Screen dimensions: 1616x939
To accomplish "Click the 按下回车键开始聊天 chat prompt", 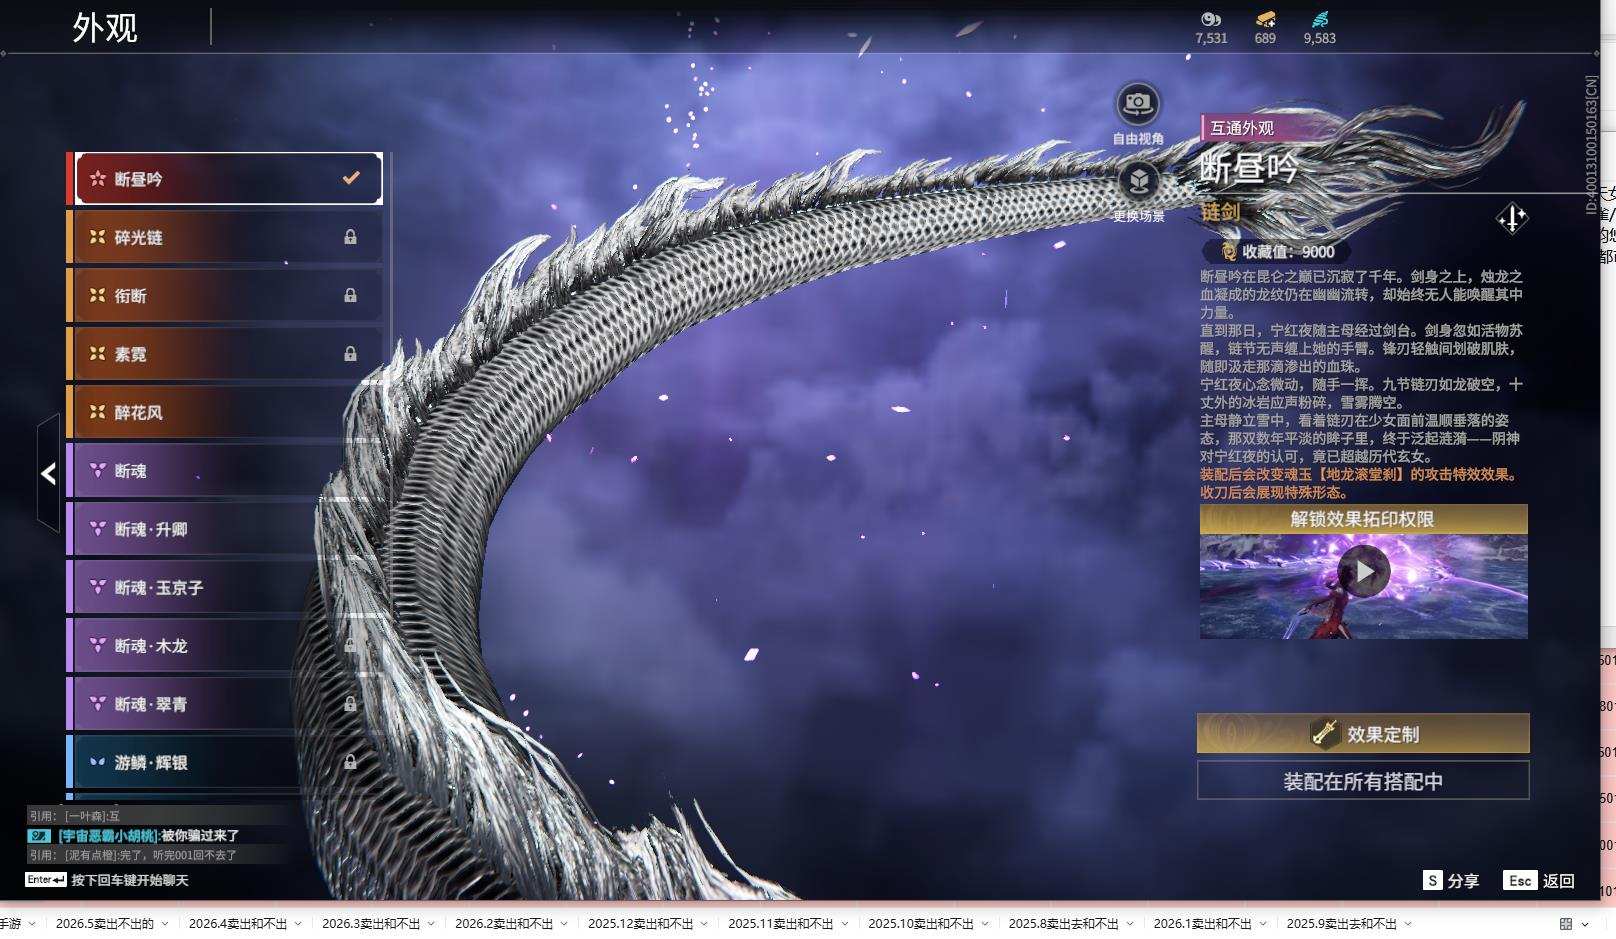I will click(x=130, y=880).
